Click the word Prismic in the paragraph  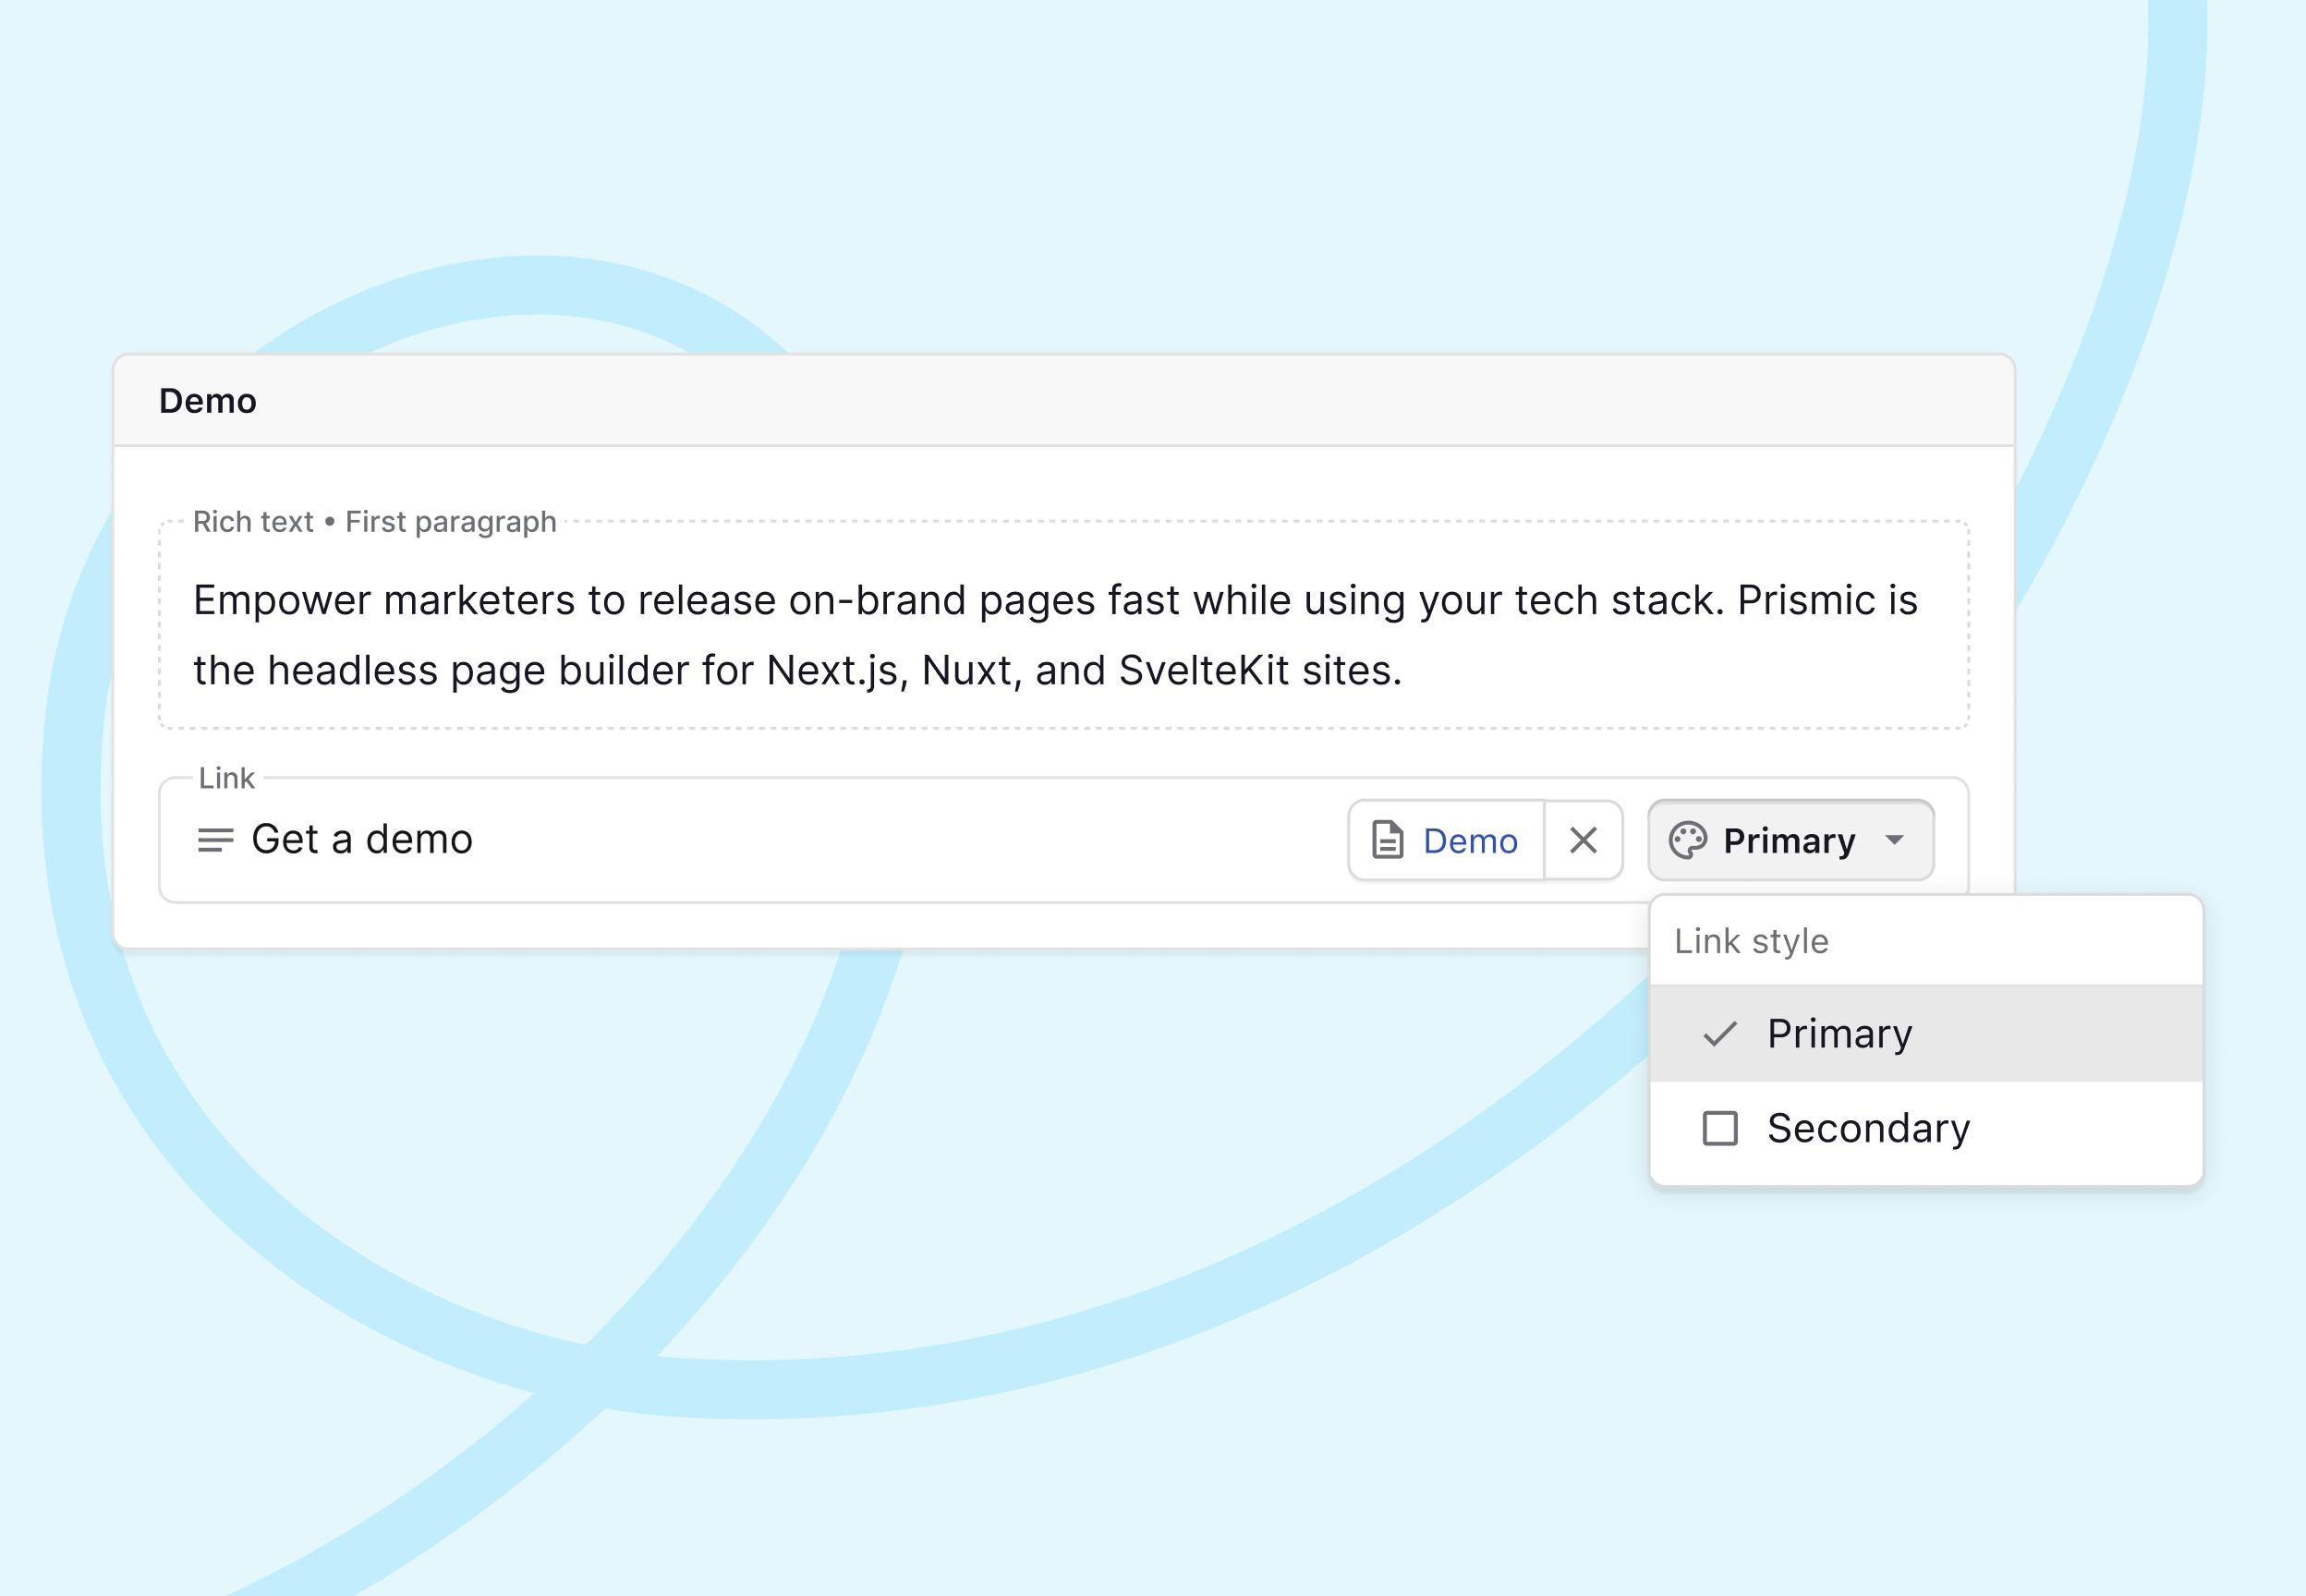1806,600
